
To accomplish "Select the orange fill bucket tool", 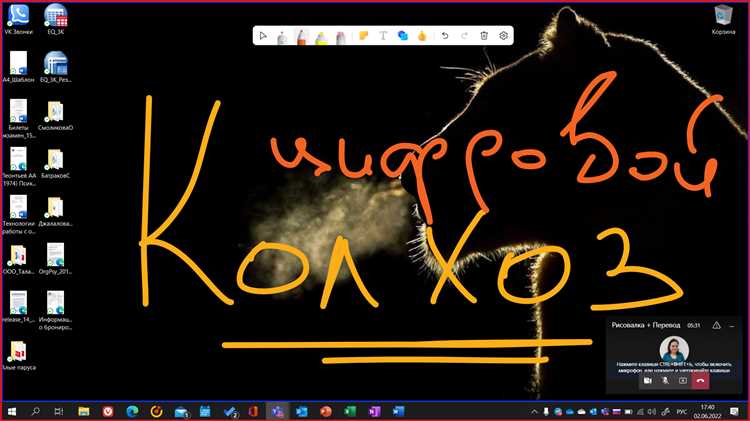I will click(x=422, y=36).
